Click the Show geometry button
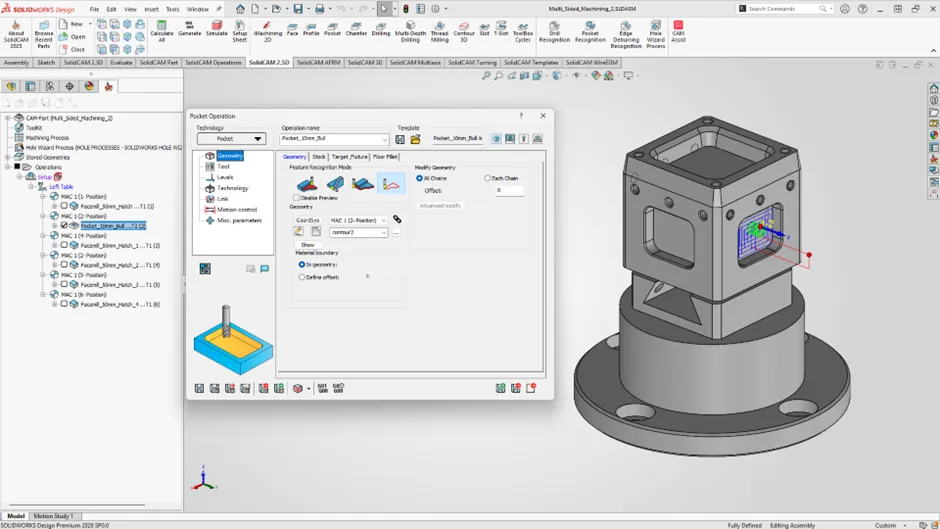The image size is (940, 529). click(x=308, y=245)
